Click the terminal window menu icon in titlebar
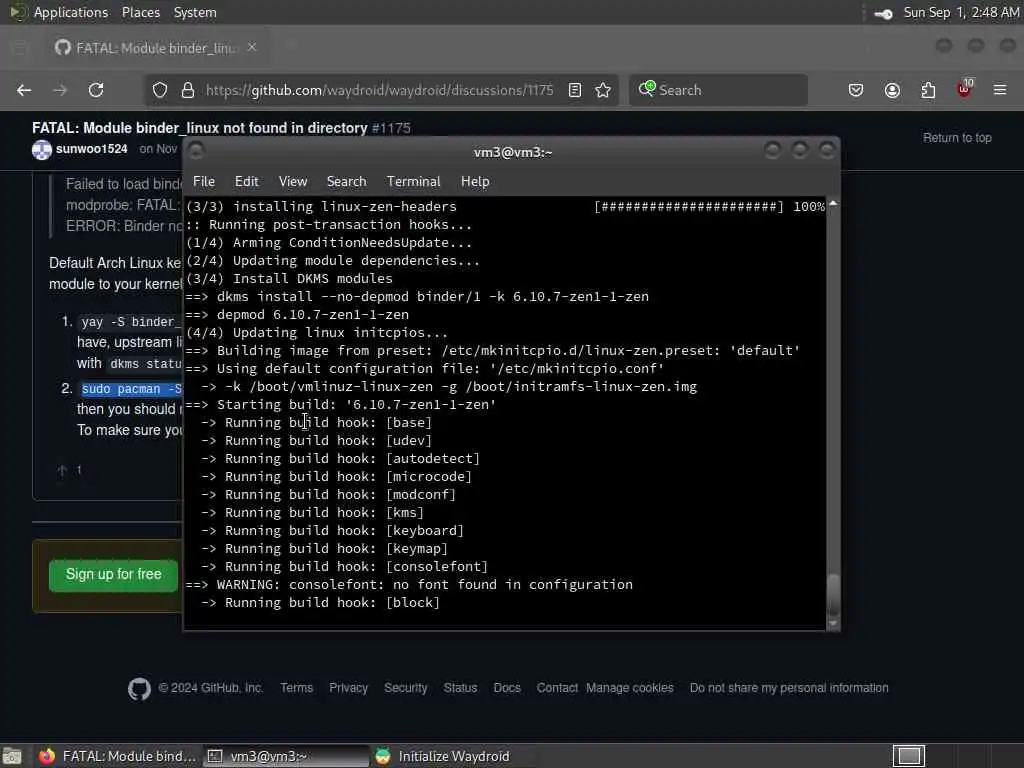The height and width of the screenshot is (768, 1024). (196, 152)
